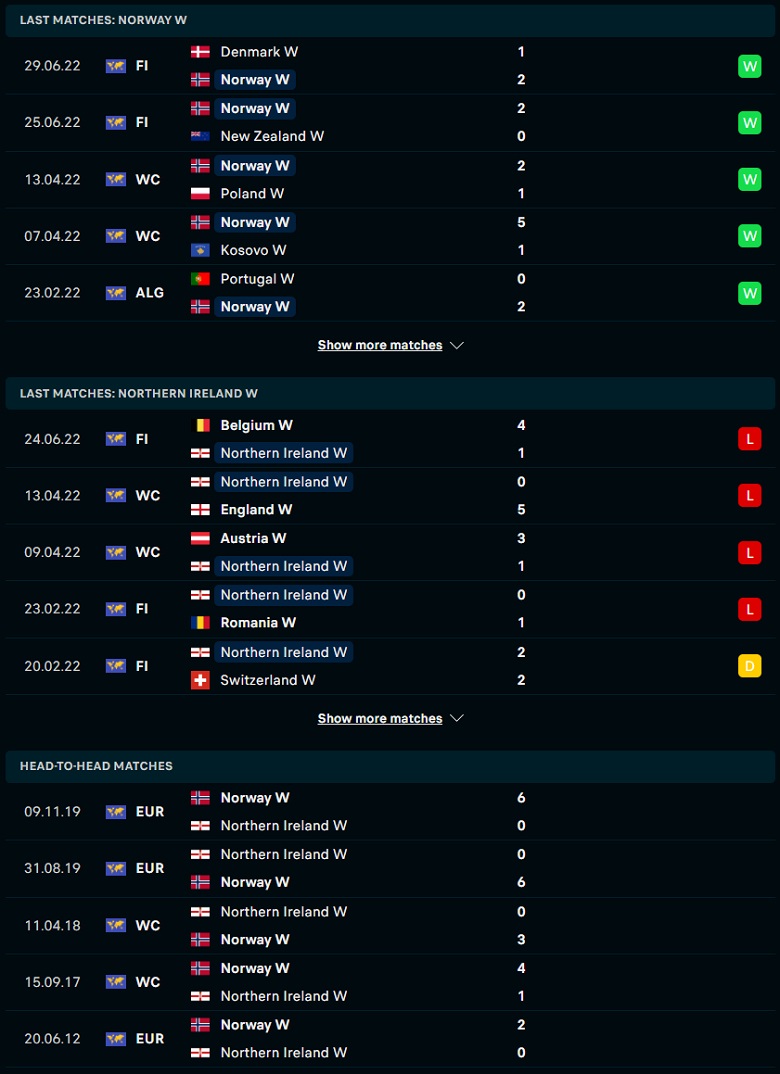Click the world map icon beside ALG
This screenshot has height=1074, width=780.
[116, 292]
